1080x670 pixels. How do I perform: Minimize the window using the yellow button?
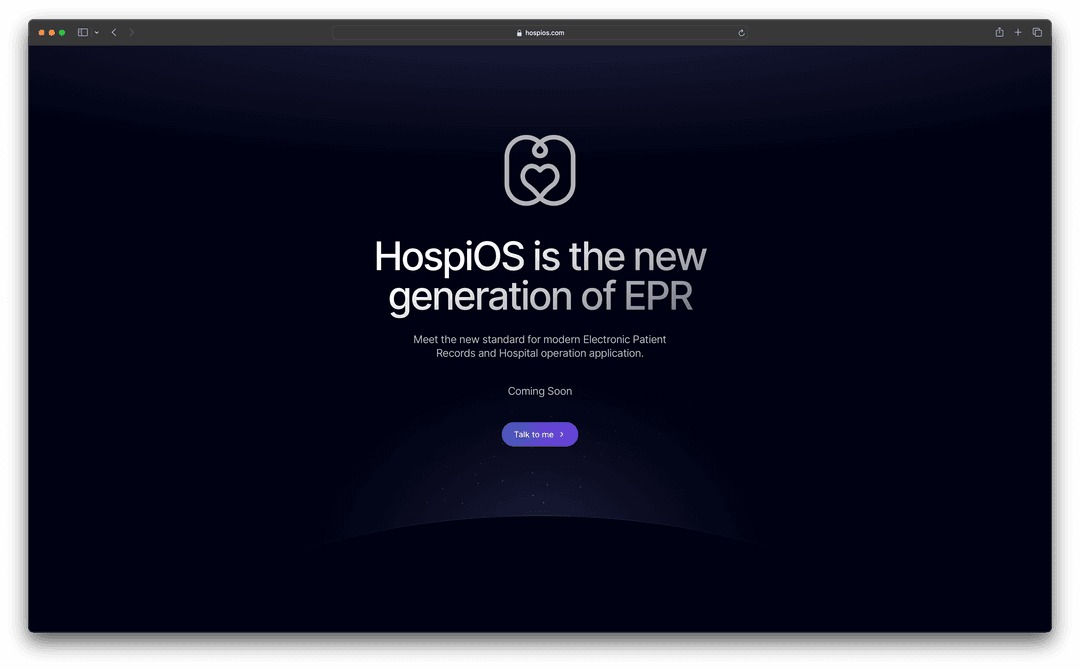pos(51,33)
